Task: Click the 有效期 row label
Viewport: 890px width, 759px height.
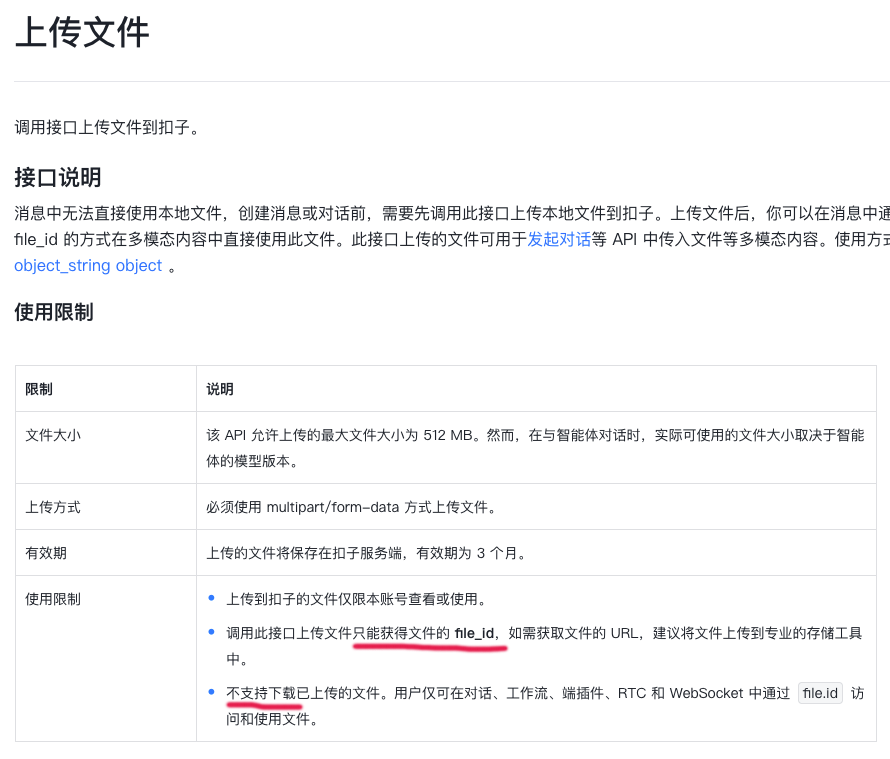Action: [47, 552]
